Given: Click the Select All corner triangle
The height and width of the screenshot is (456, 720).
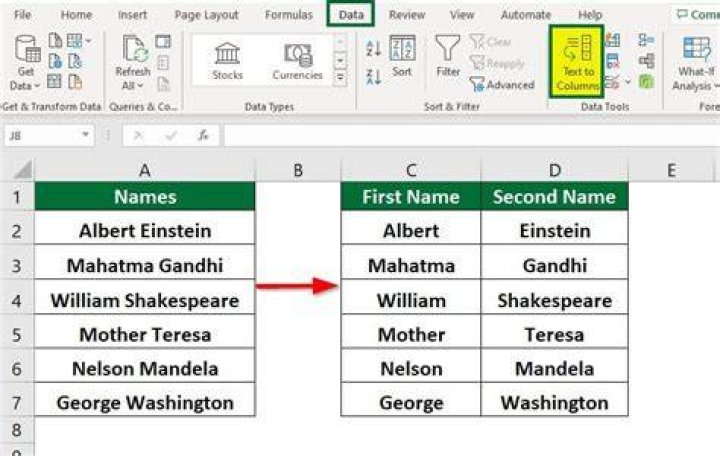Looking at the screenshot, I should pos(22,170).
